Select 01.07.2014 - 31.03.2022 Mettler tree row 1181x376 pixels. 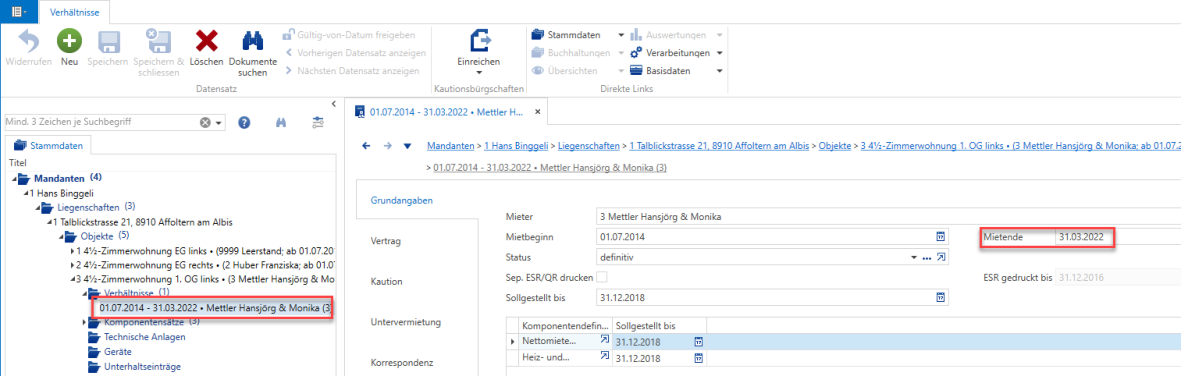click(x=214, y=308)
